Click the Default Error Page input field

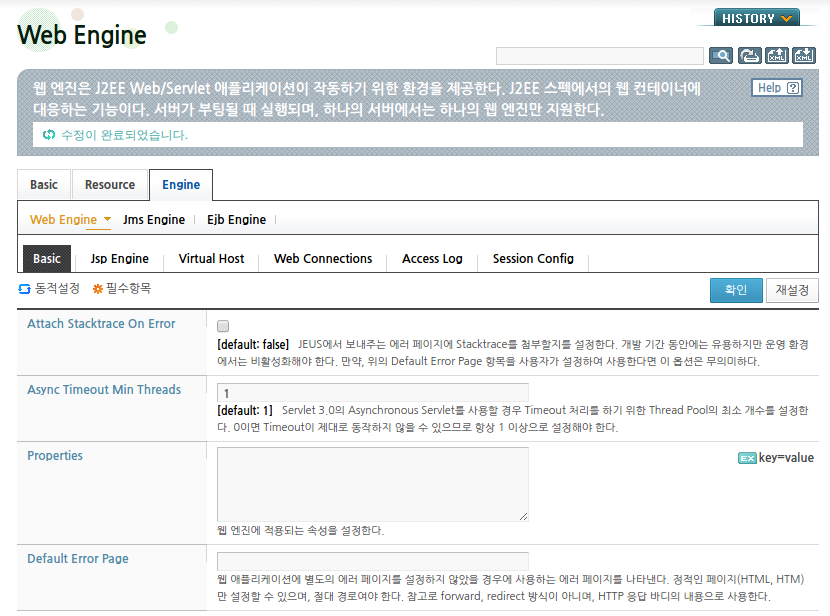(x=373, y=561)
